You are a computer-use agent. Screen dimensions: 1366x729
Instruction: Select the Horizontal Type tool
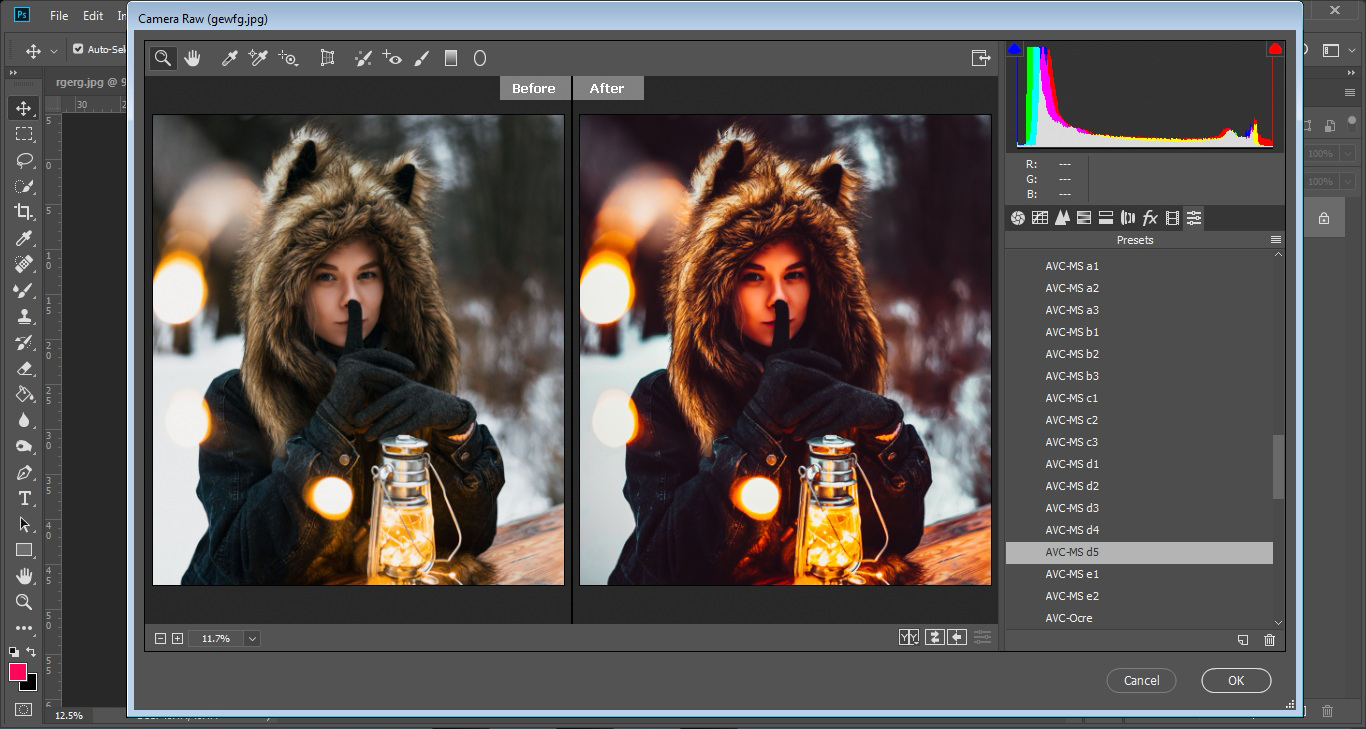23,498
